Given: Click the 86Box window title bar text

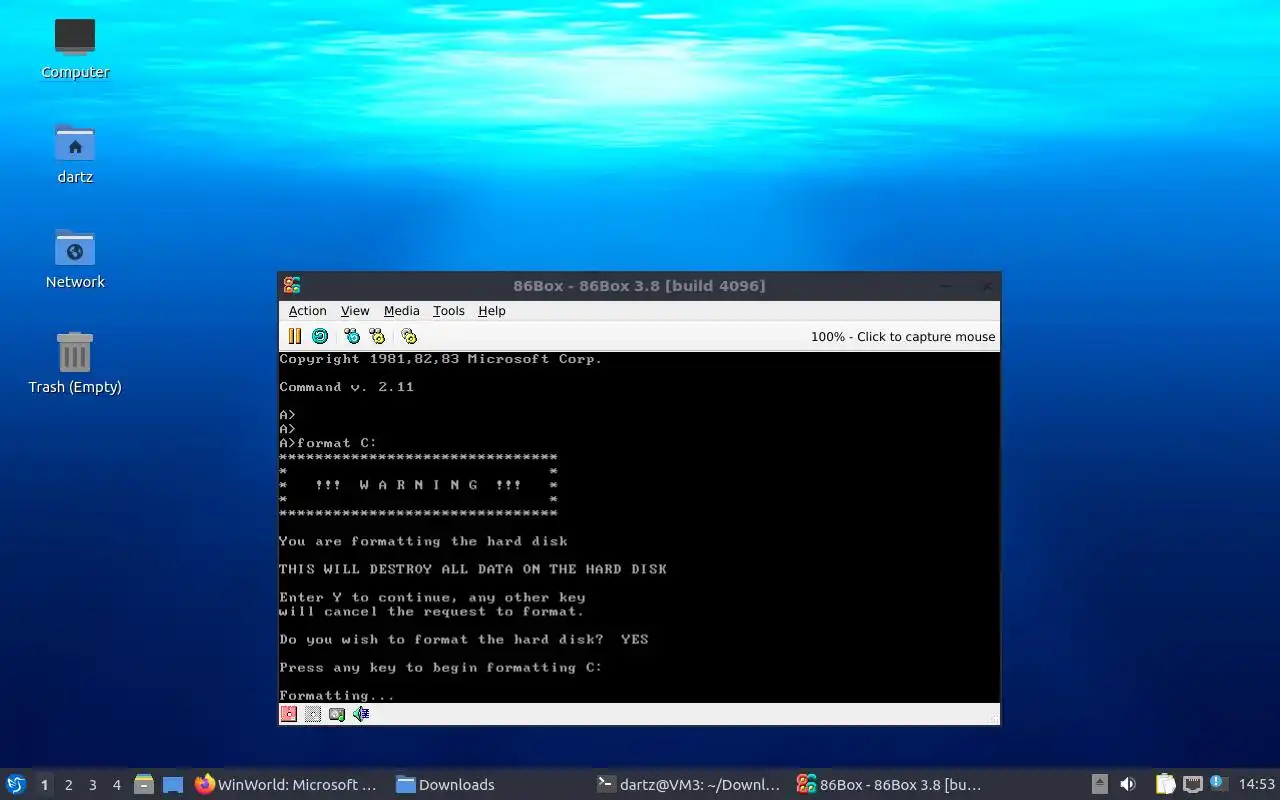Looking at the screenshot, I should tap(639, 286).
